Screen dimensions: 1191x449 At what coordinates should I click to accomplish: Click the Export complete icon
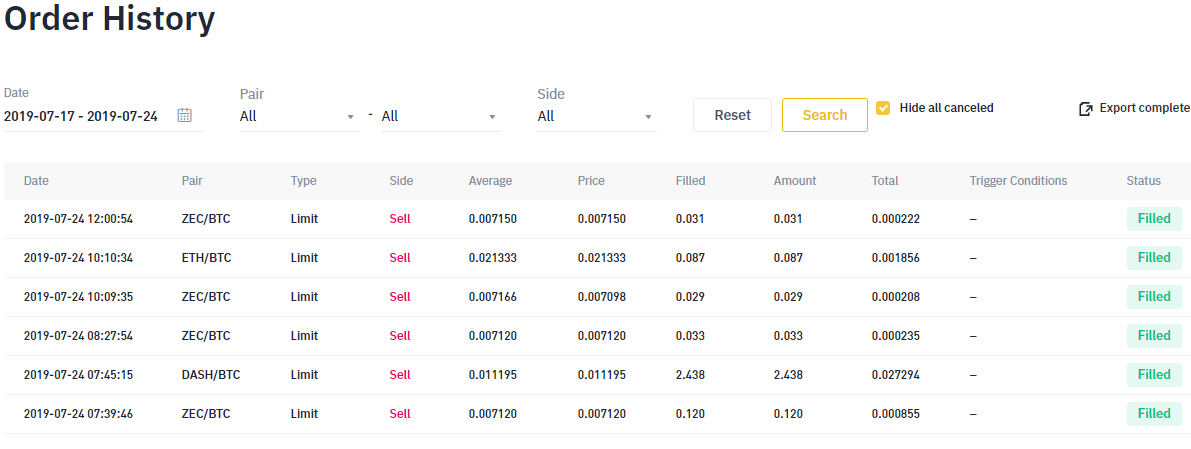1085,109
